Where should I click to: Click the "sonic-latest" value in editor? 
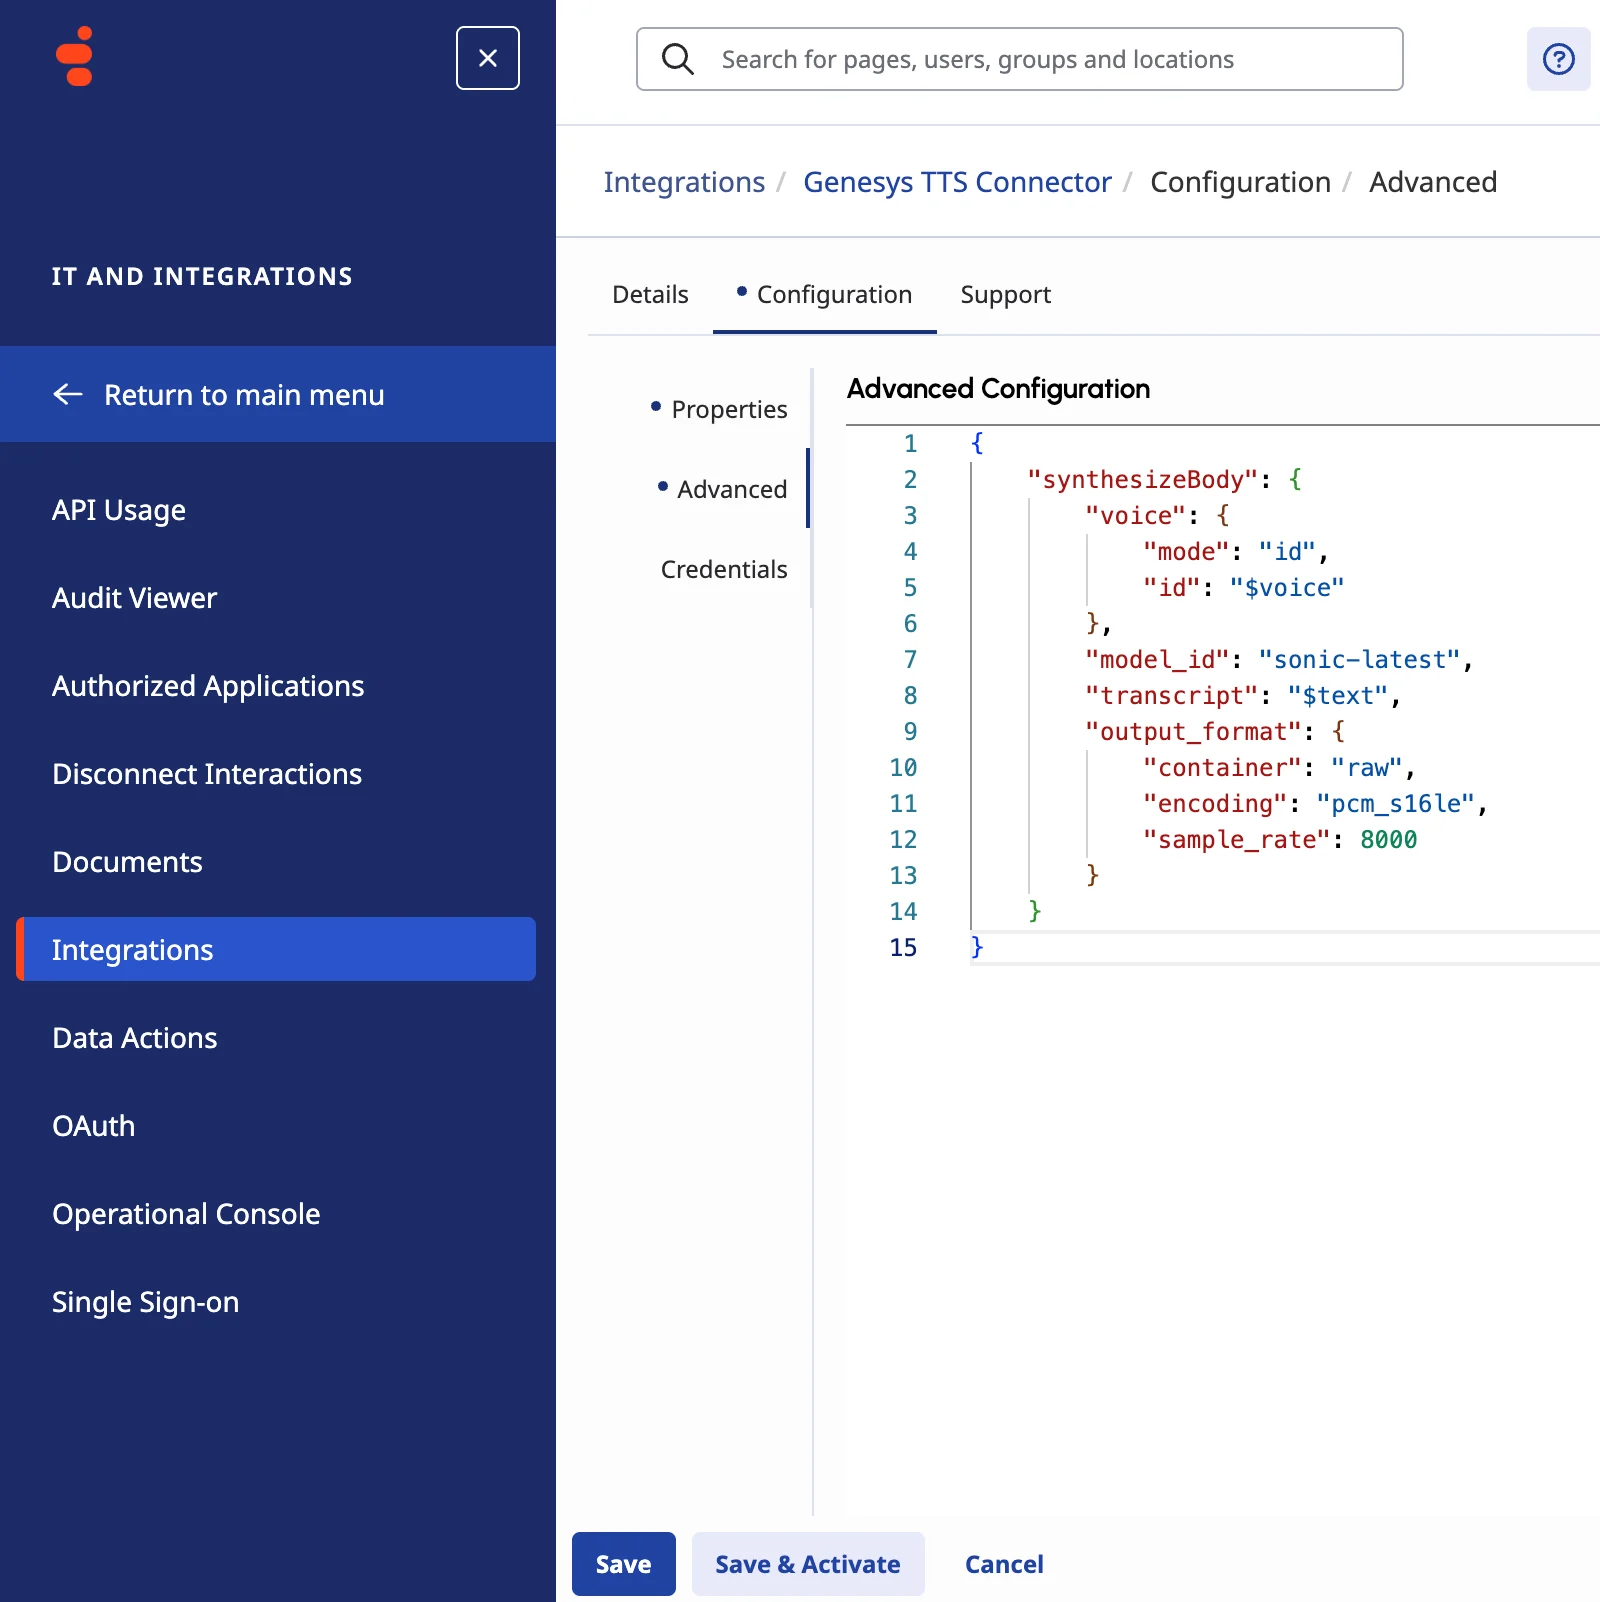[1360, 660]
